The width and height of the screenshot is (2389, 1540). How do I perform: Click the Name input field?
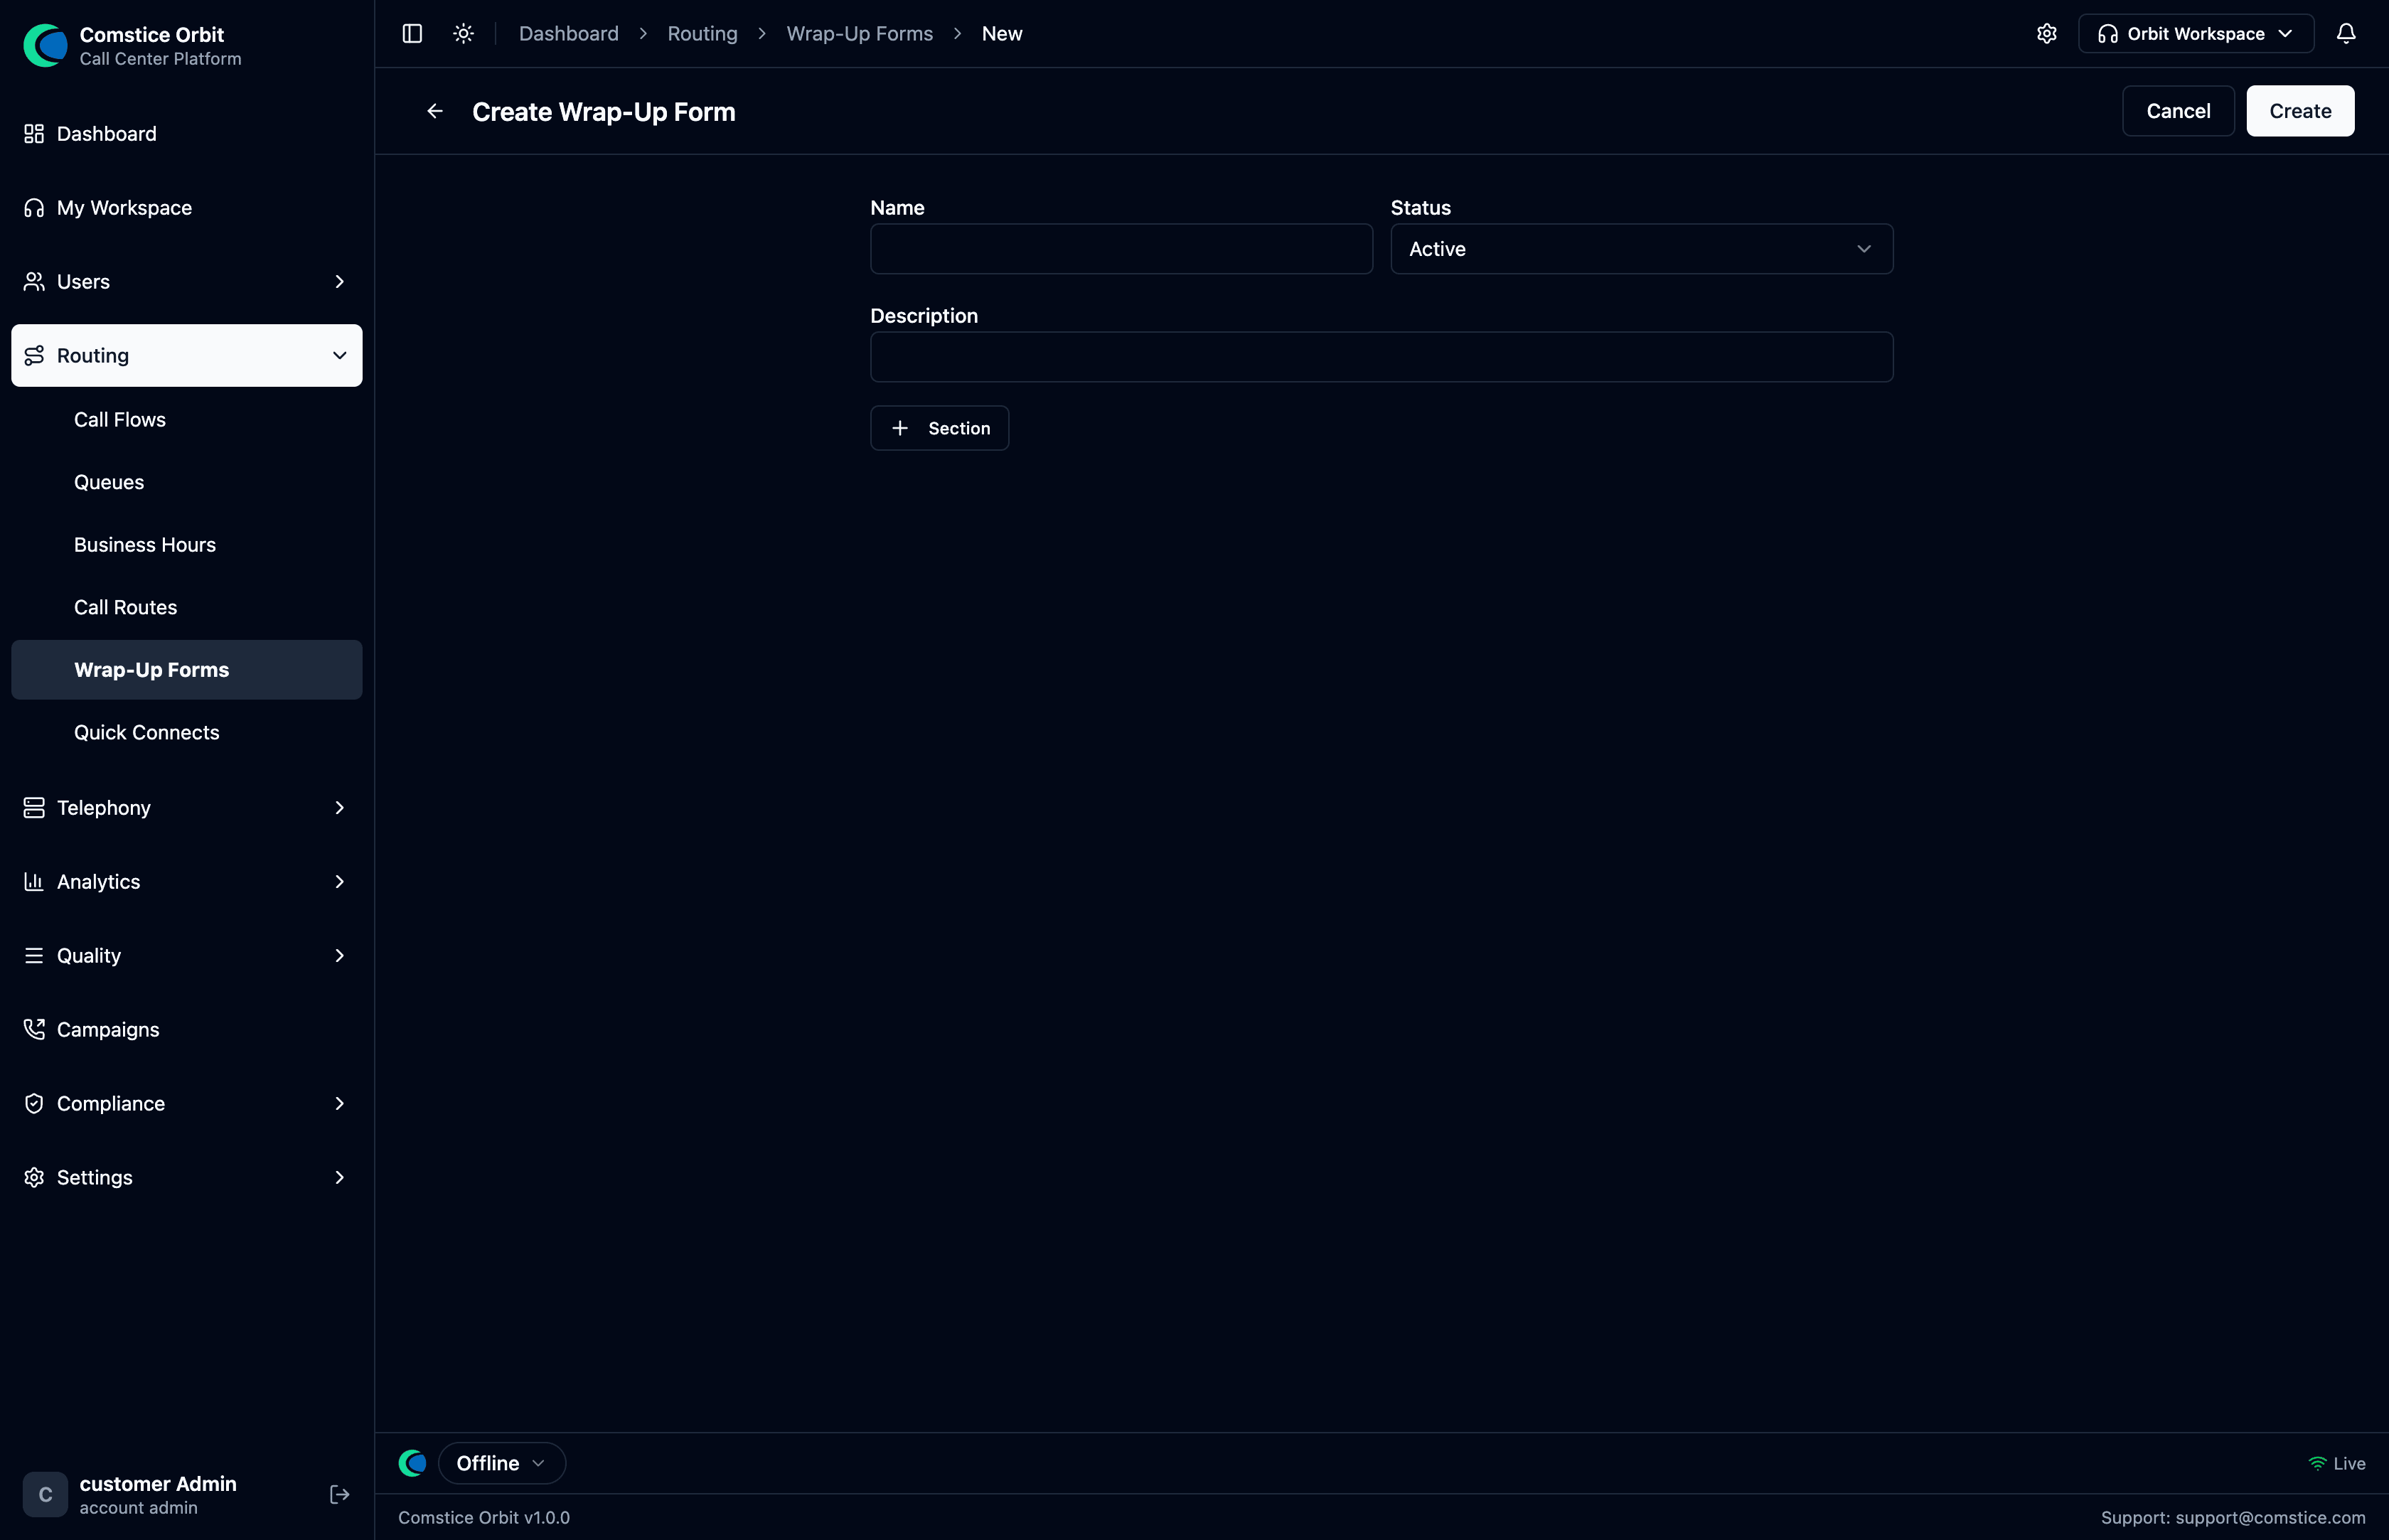(1121, 249)
